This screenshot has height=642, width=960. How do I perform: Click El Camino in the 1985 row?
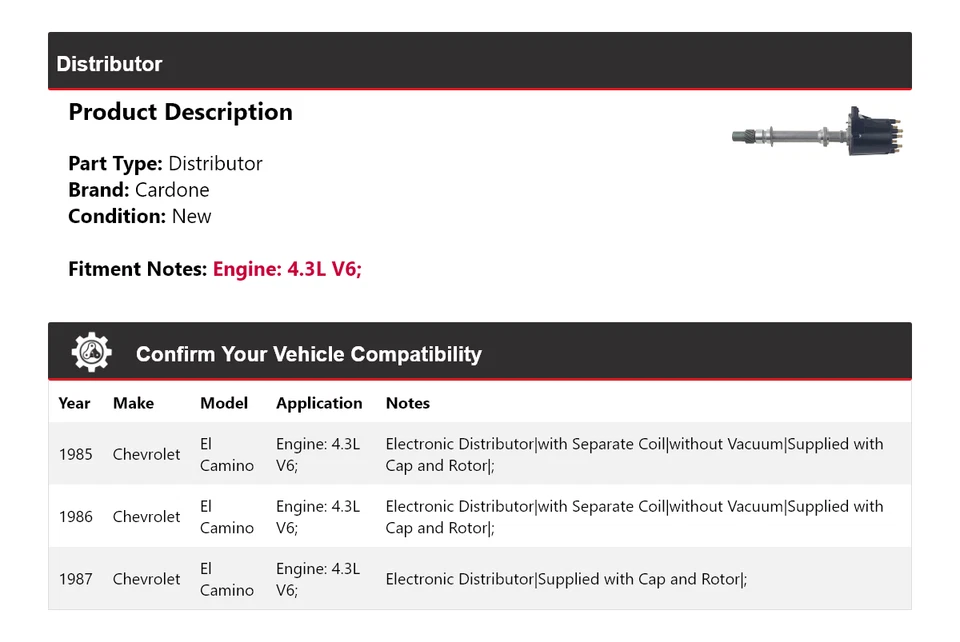point(227,454)
